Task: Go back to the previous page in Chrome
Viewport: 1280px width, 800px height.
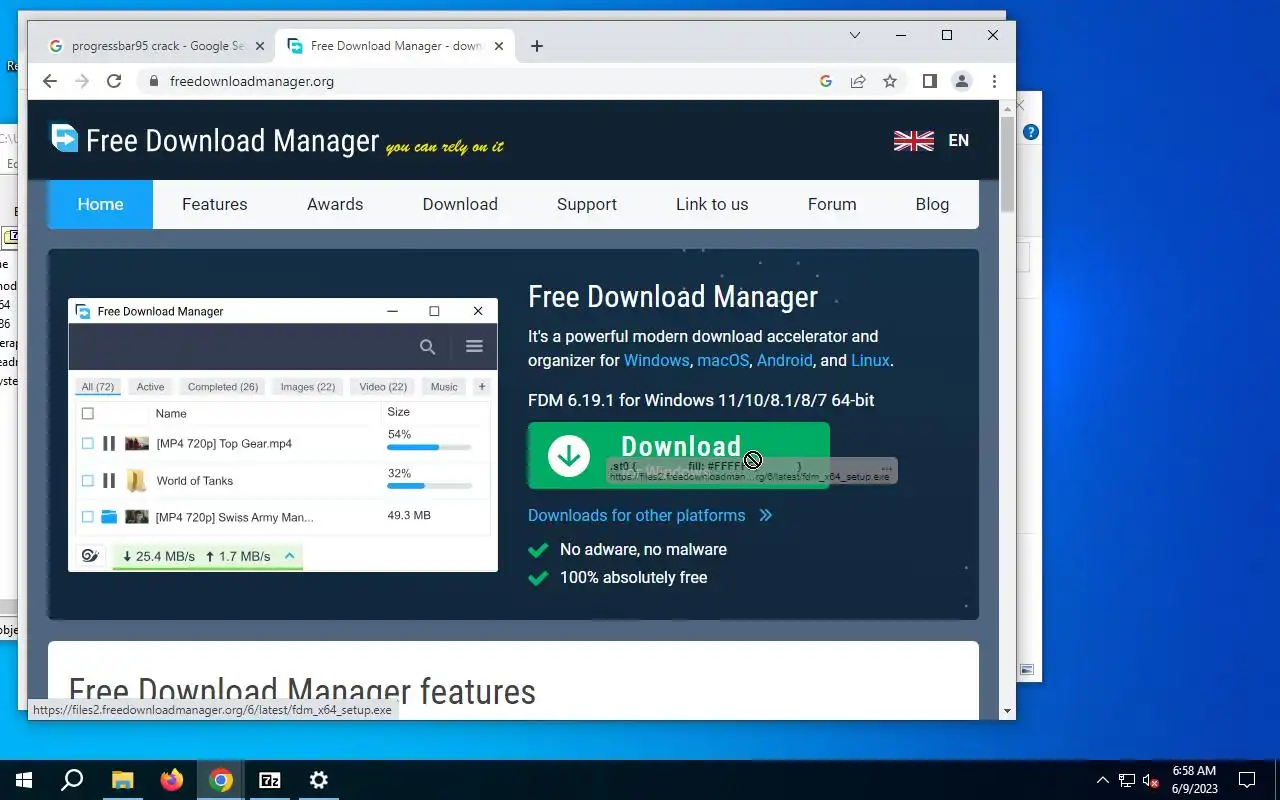Action: 50,81
